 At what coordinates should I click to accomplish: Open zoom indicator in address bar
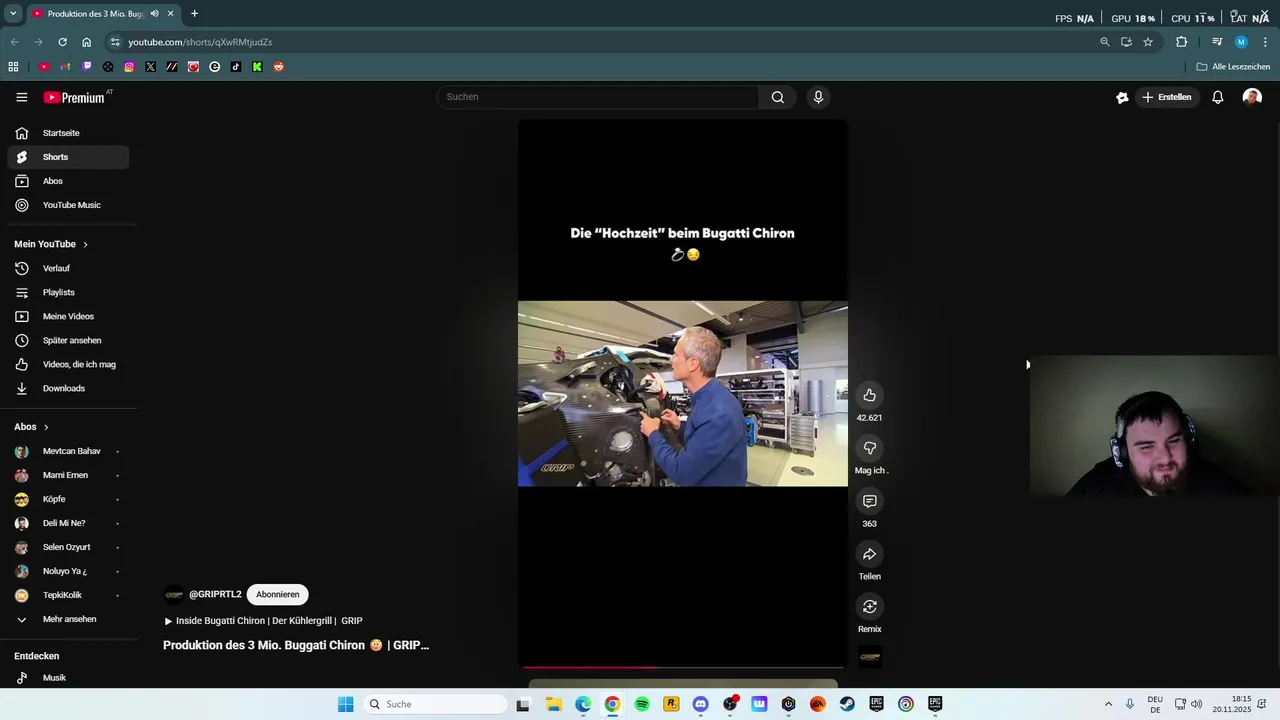pos(1104,42)
